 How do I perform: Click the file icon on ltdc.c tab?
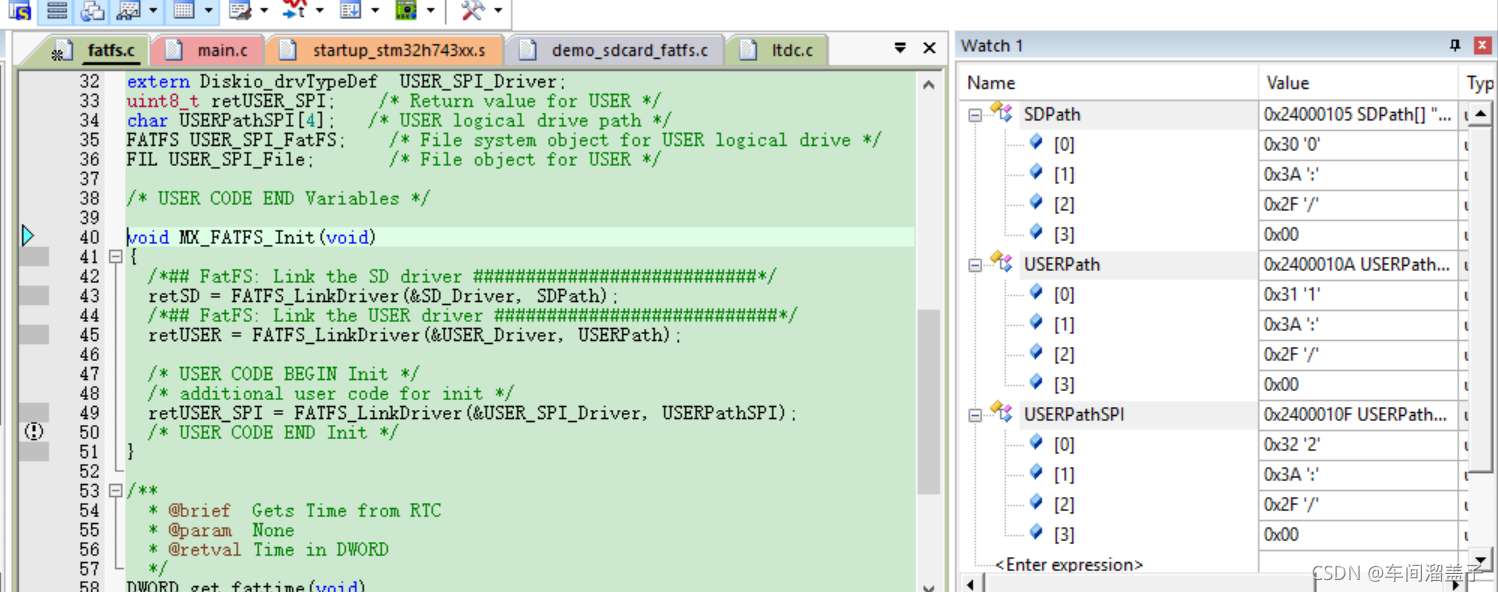point(750,50)
